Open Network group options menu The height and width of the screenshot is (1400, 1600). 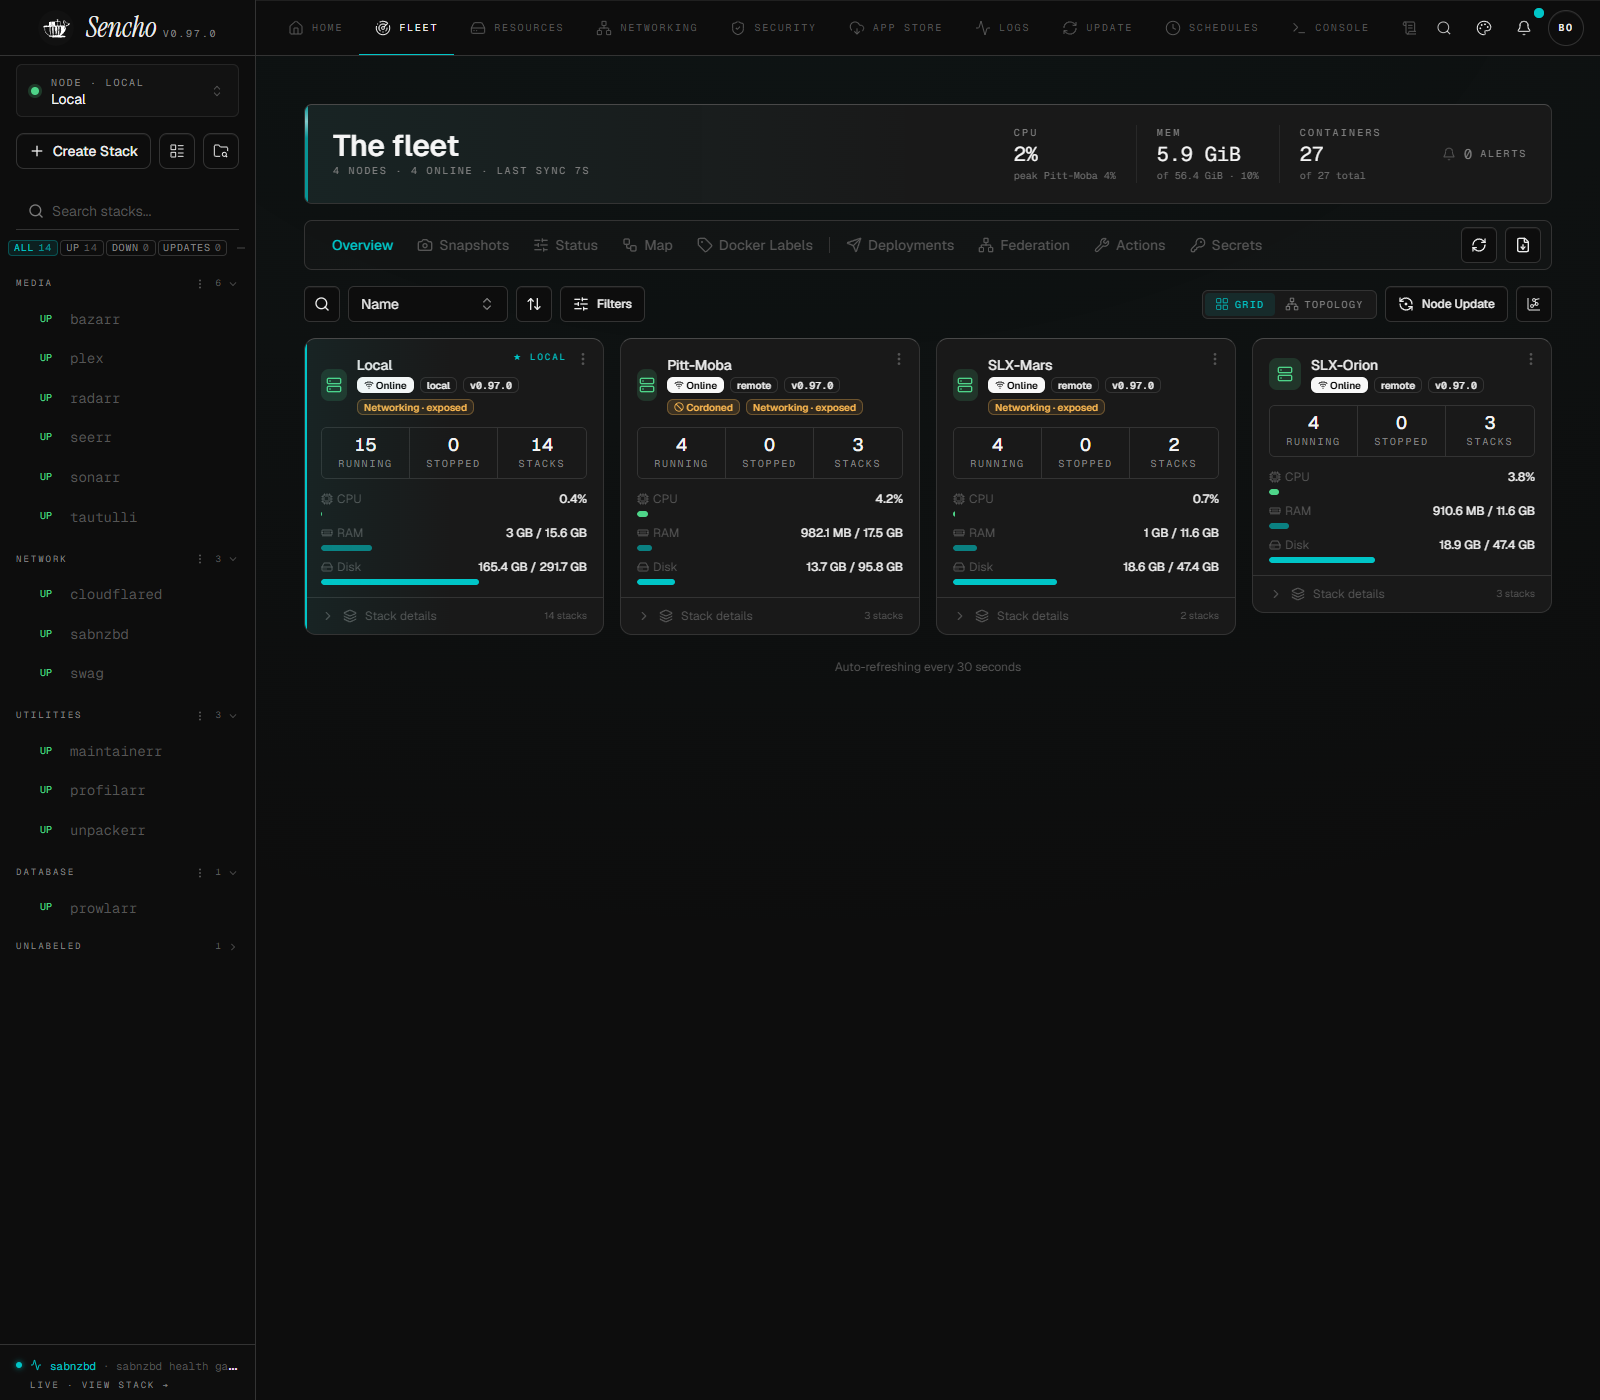coord(200,559)
